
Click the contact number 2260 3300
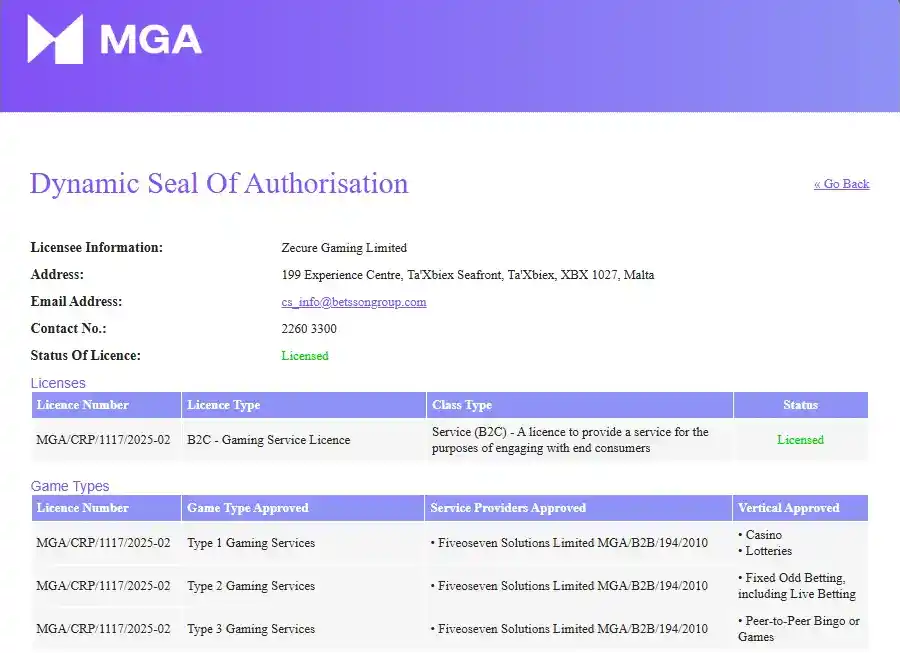(x=309, y=329)
